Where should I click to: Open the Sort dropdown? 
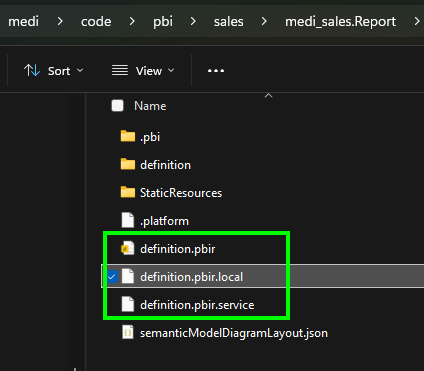pyautogui.click(x=53, y=71)
